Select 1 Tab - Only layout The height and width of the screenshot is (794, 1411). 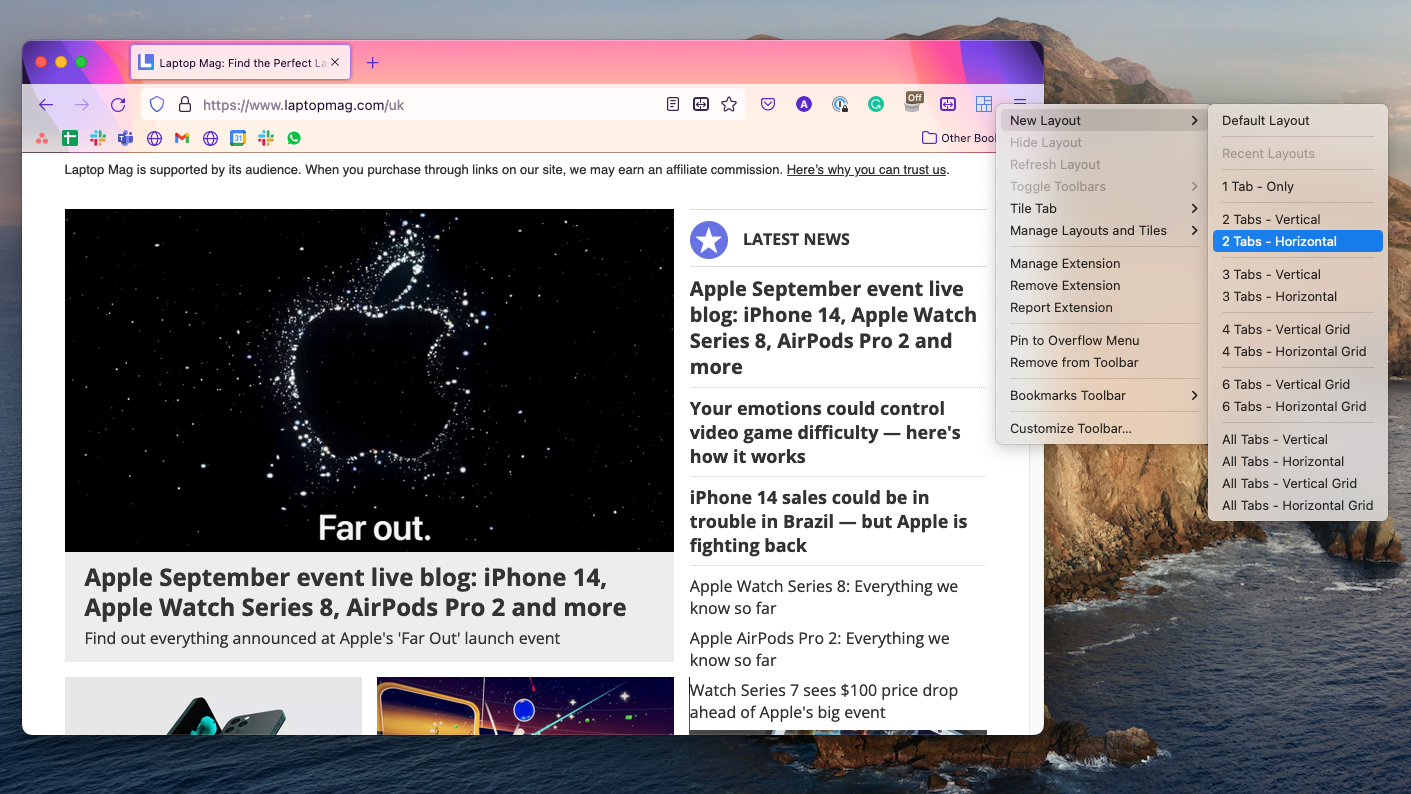[x=1297, y=187]
